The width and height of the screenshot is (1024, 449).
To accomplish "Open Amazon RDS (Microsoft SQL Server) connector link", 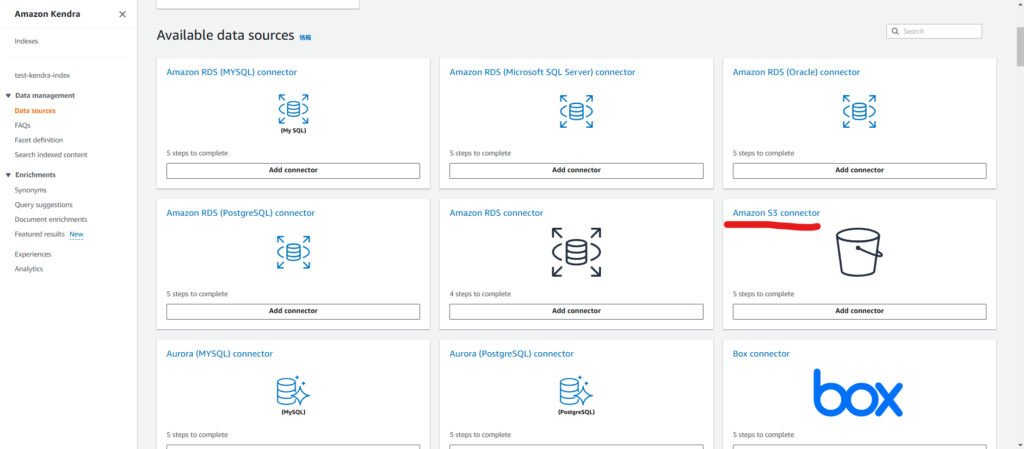I will (x=542, y=72).
